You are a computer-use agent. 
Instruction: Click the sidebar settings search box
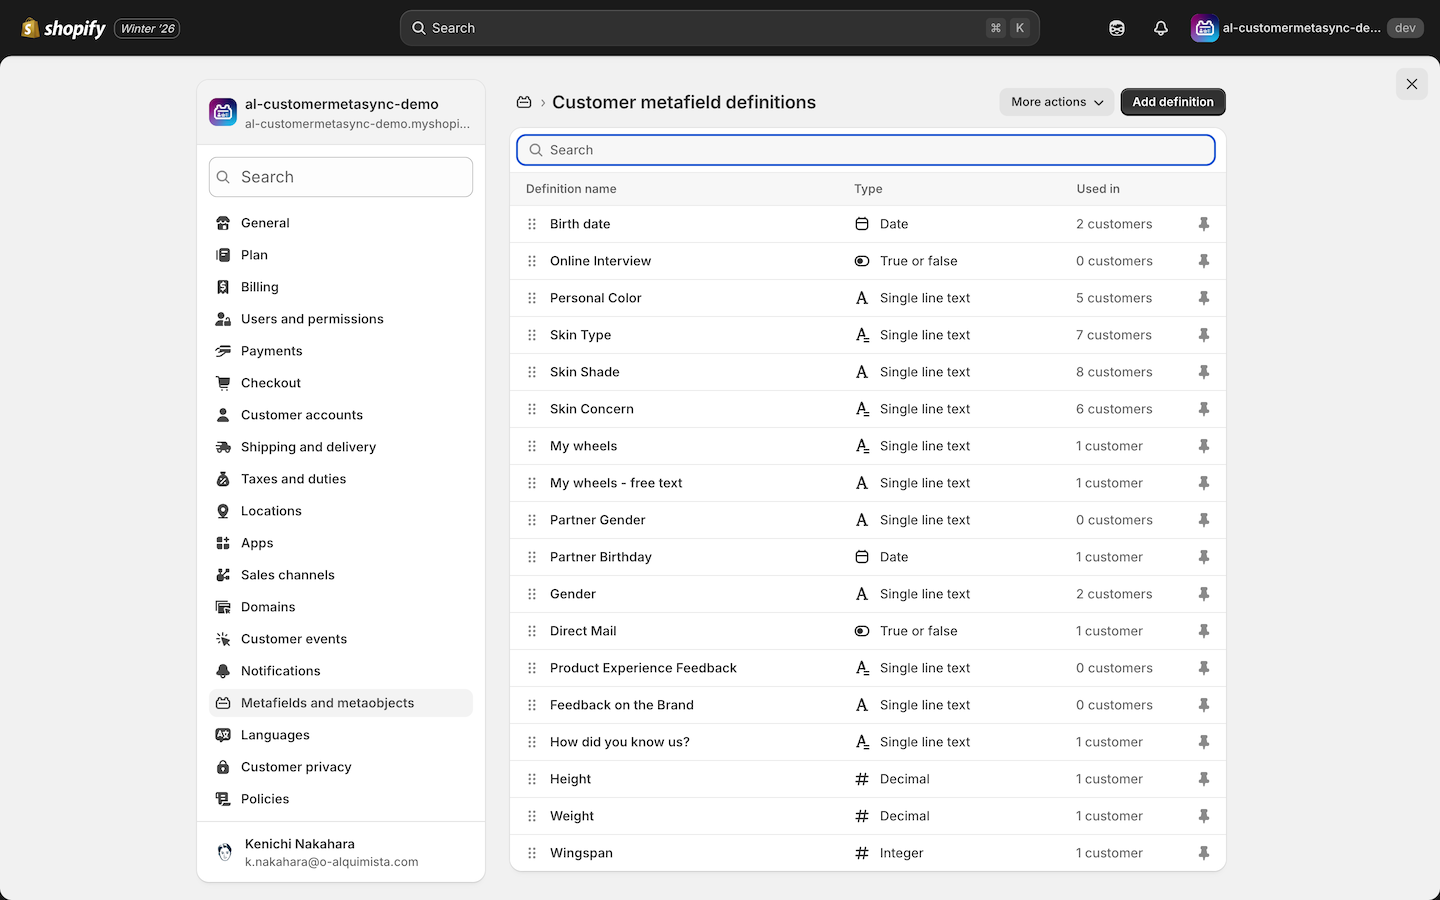click(340, 177)
